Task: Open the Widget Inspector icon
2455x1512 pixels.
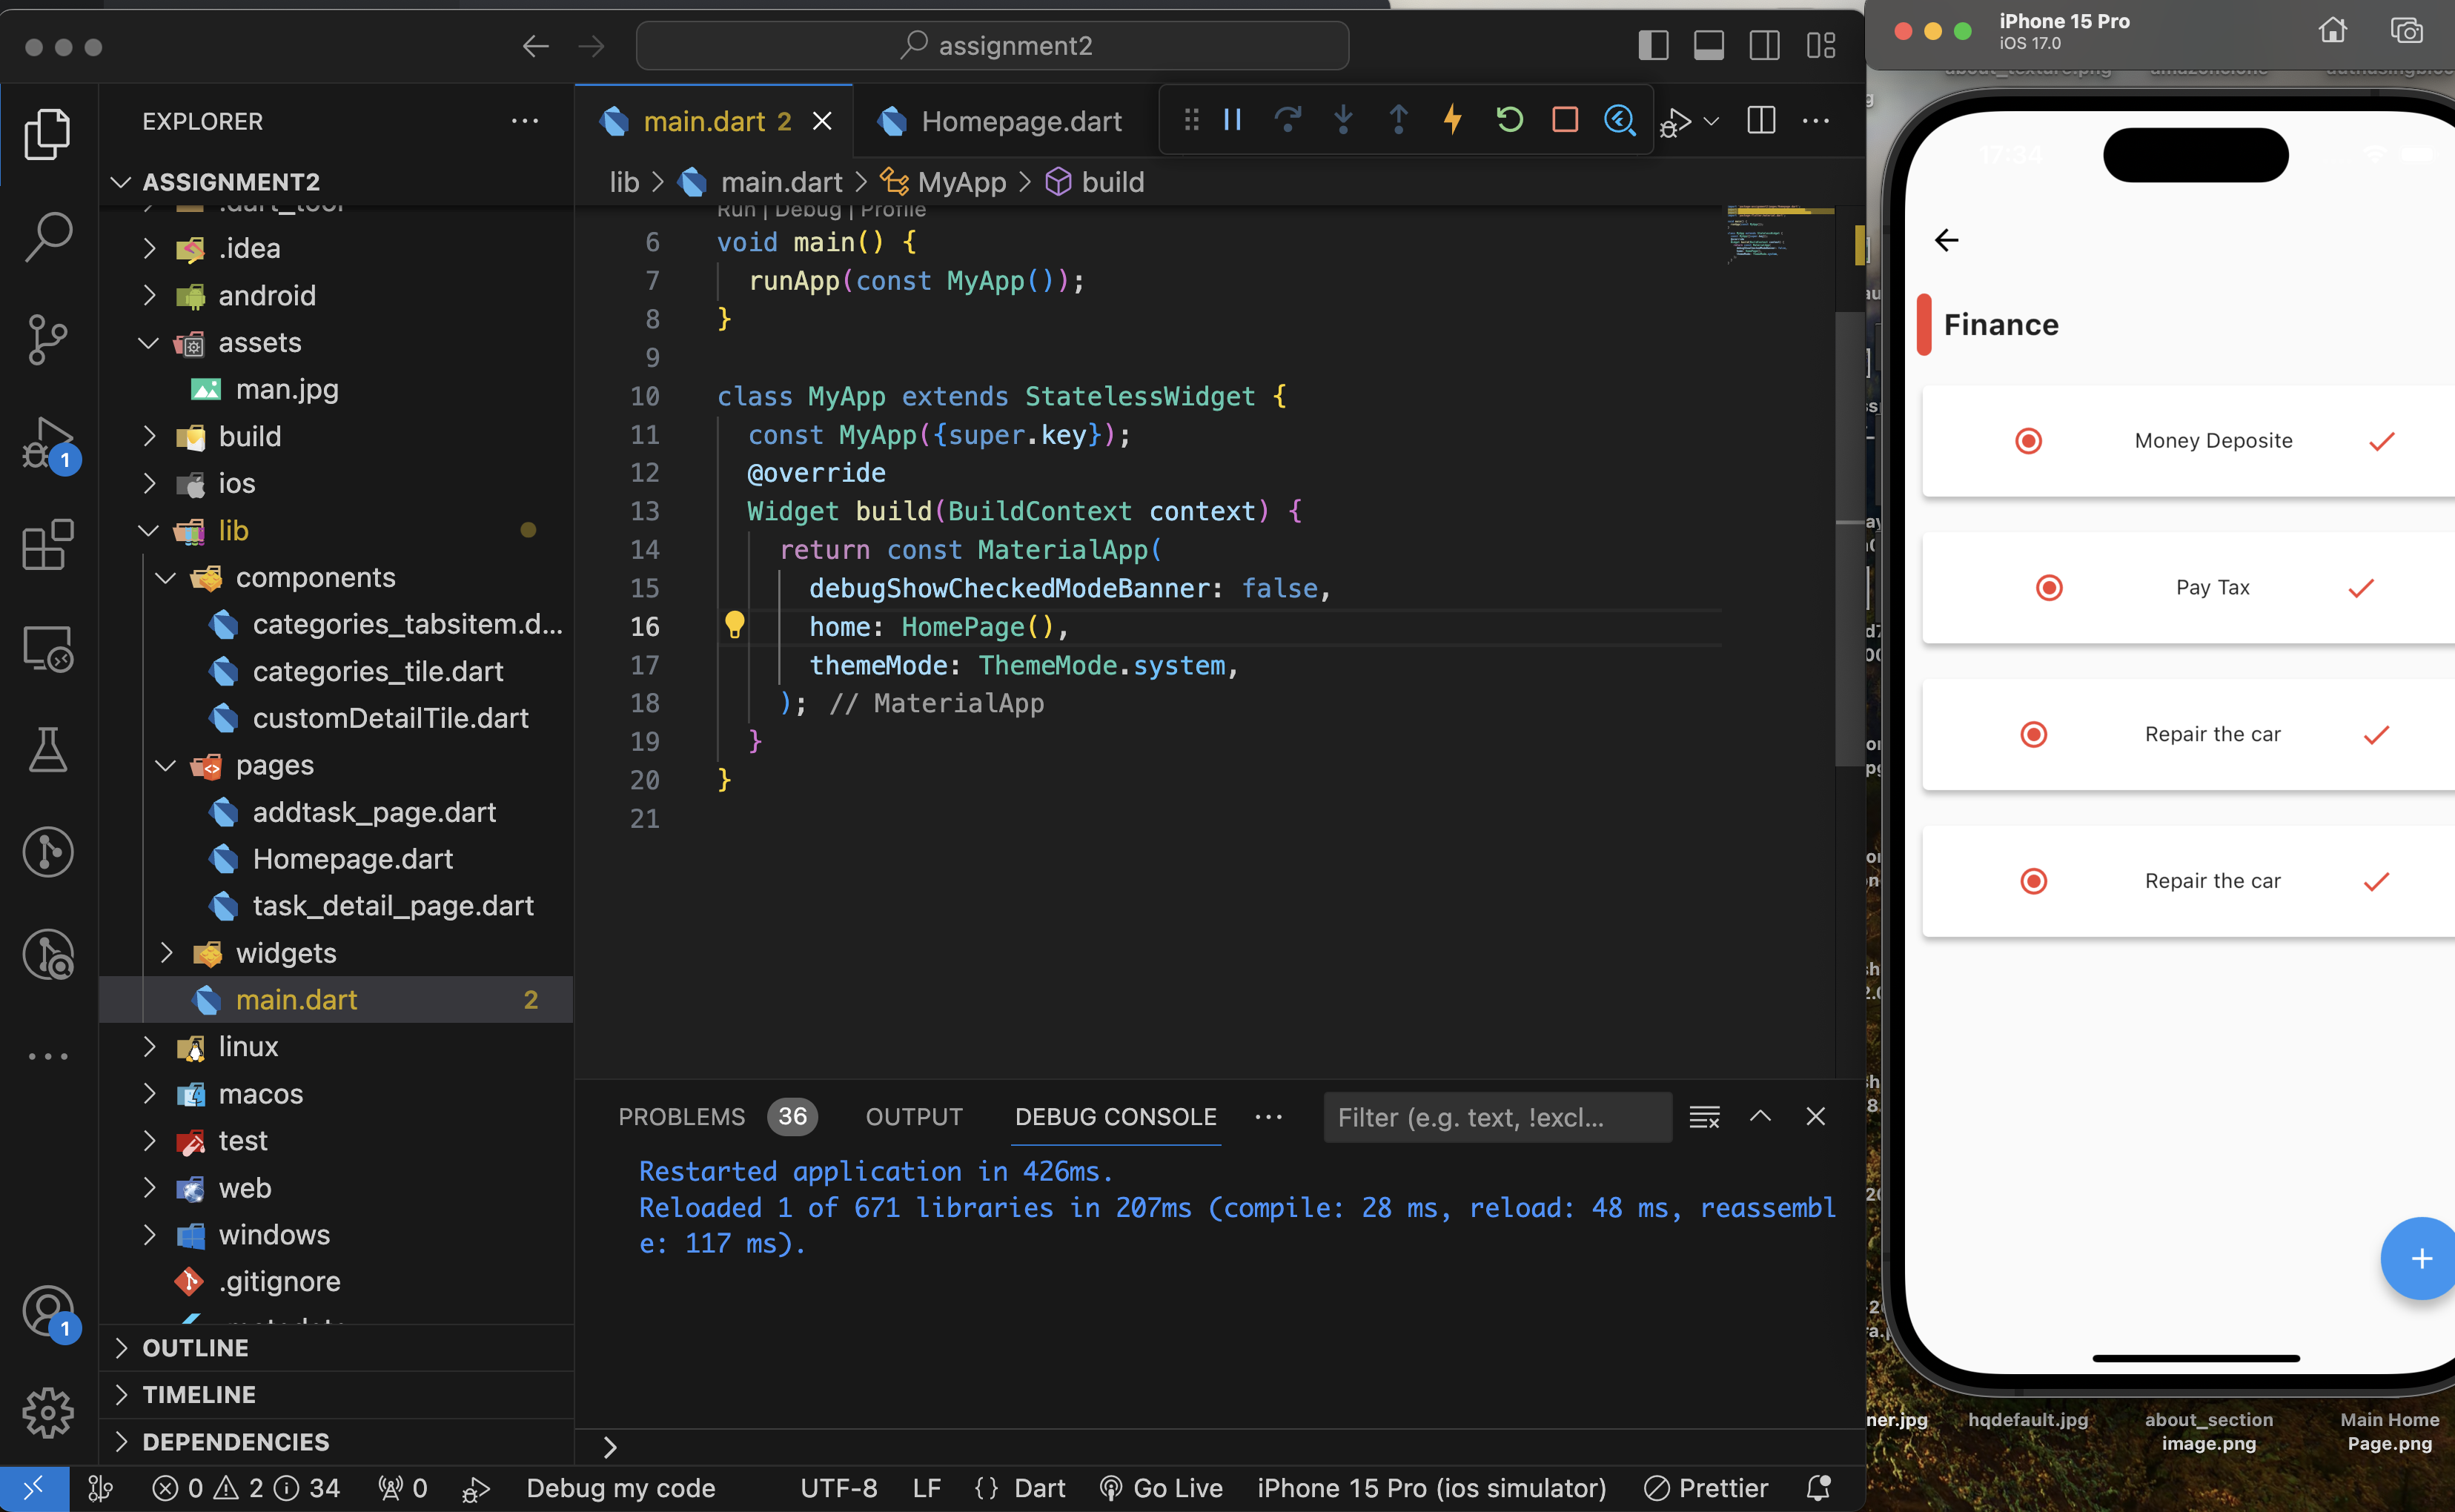Action: [1620, 120]
